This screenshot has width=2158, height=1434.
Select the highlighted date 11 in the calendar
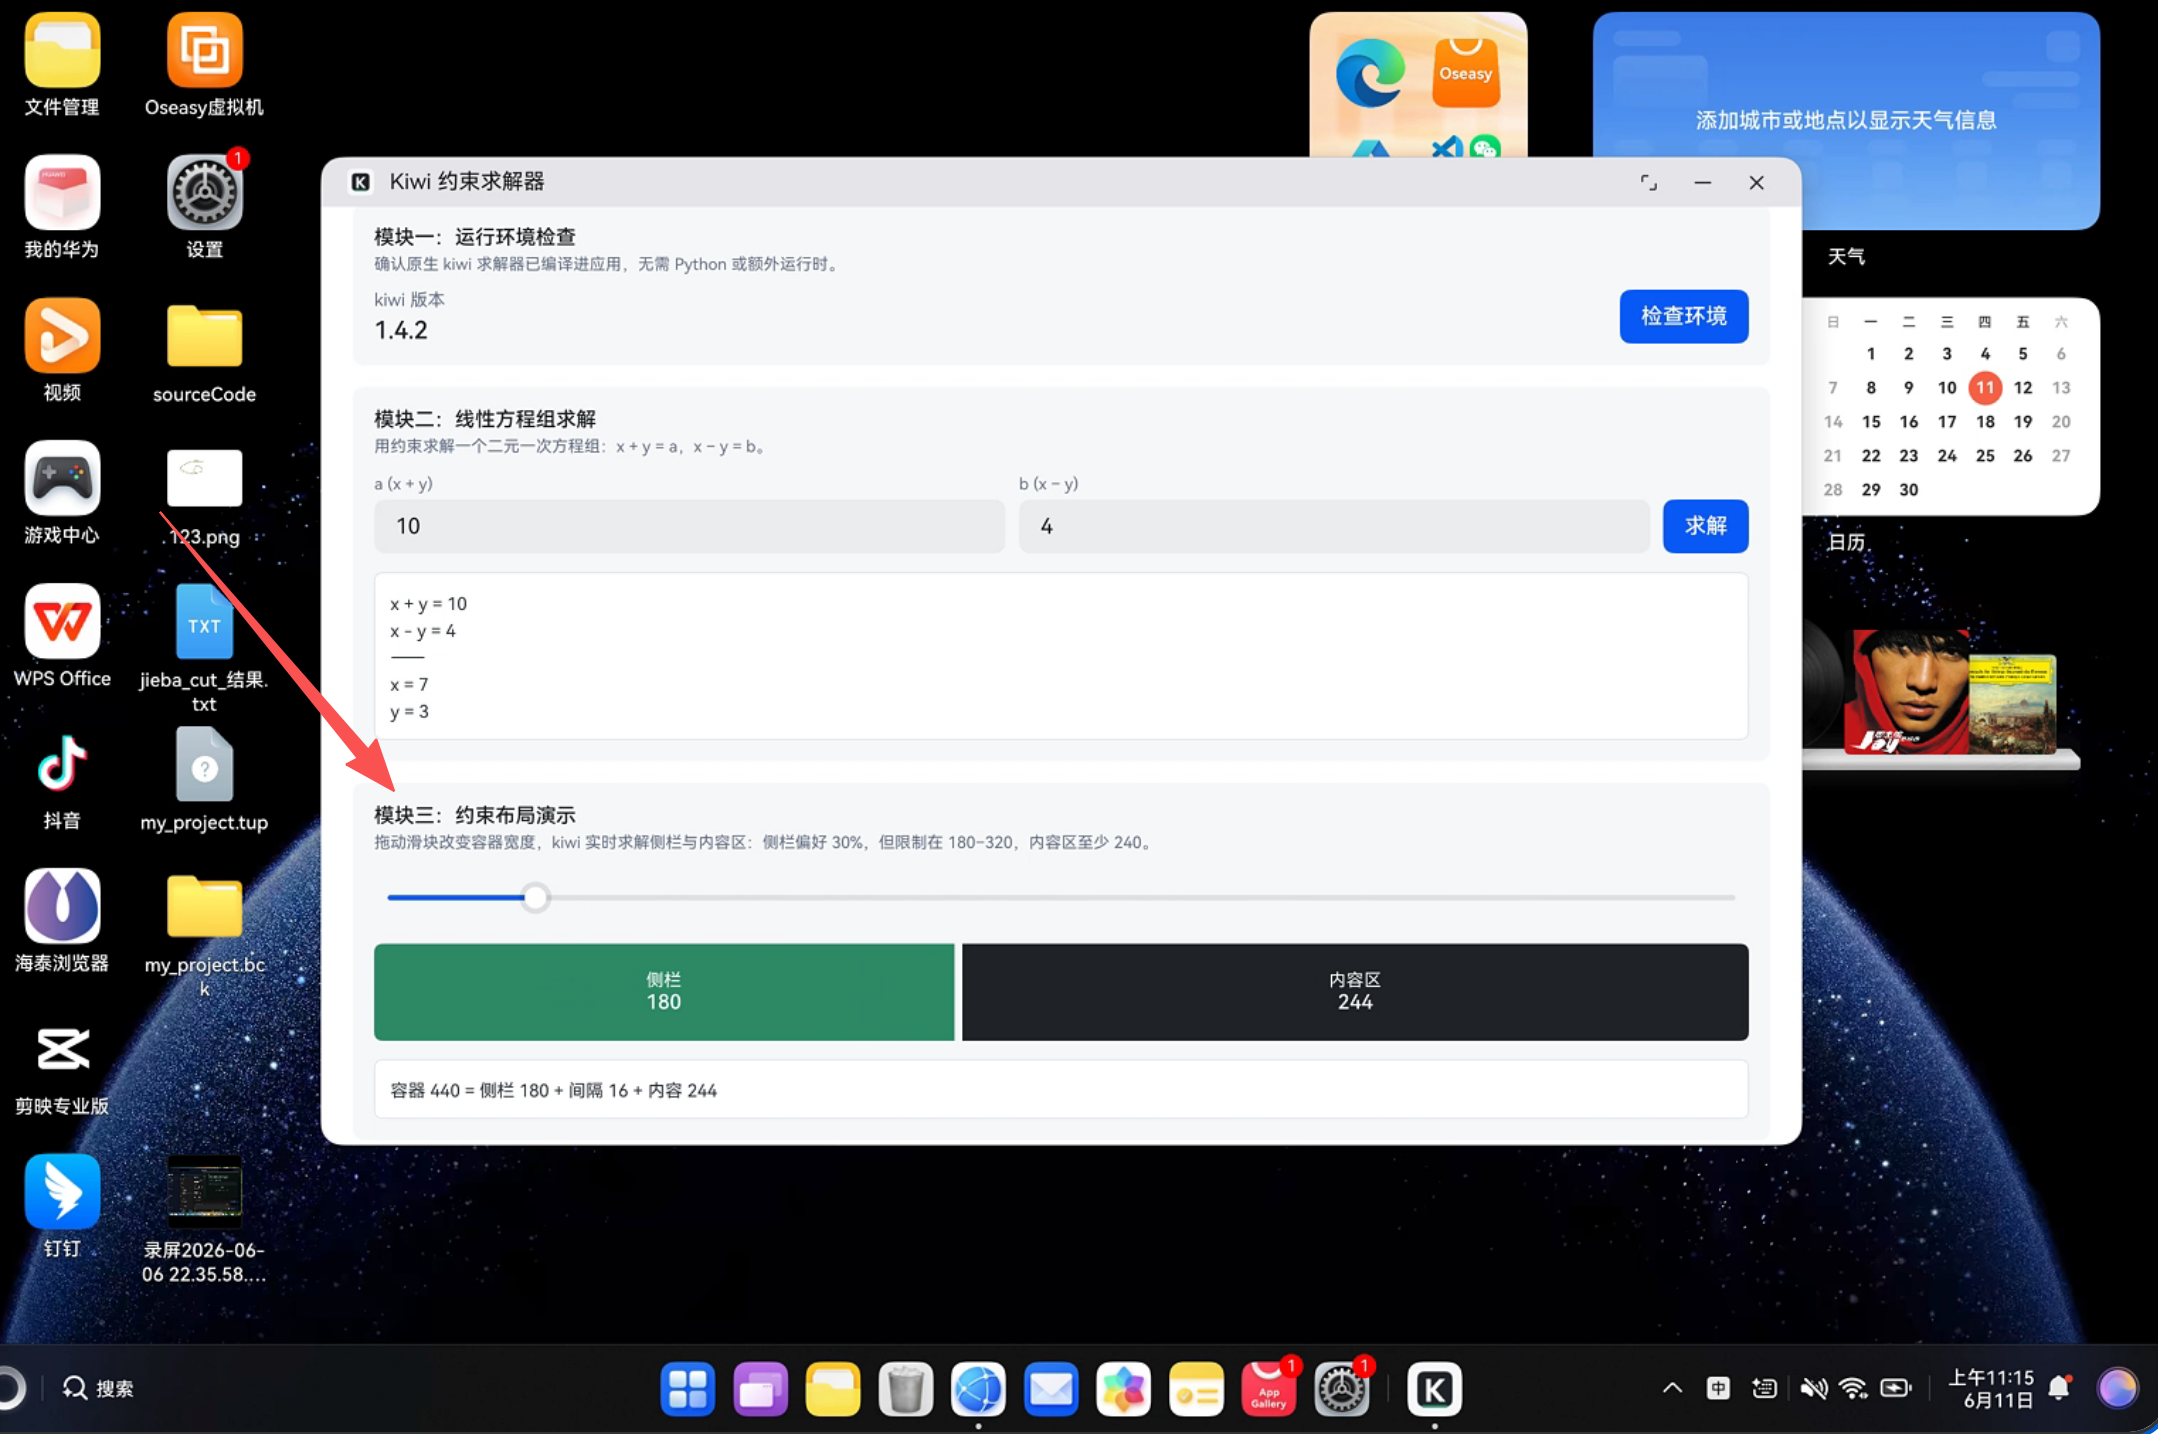click(1985, 387)
